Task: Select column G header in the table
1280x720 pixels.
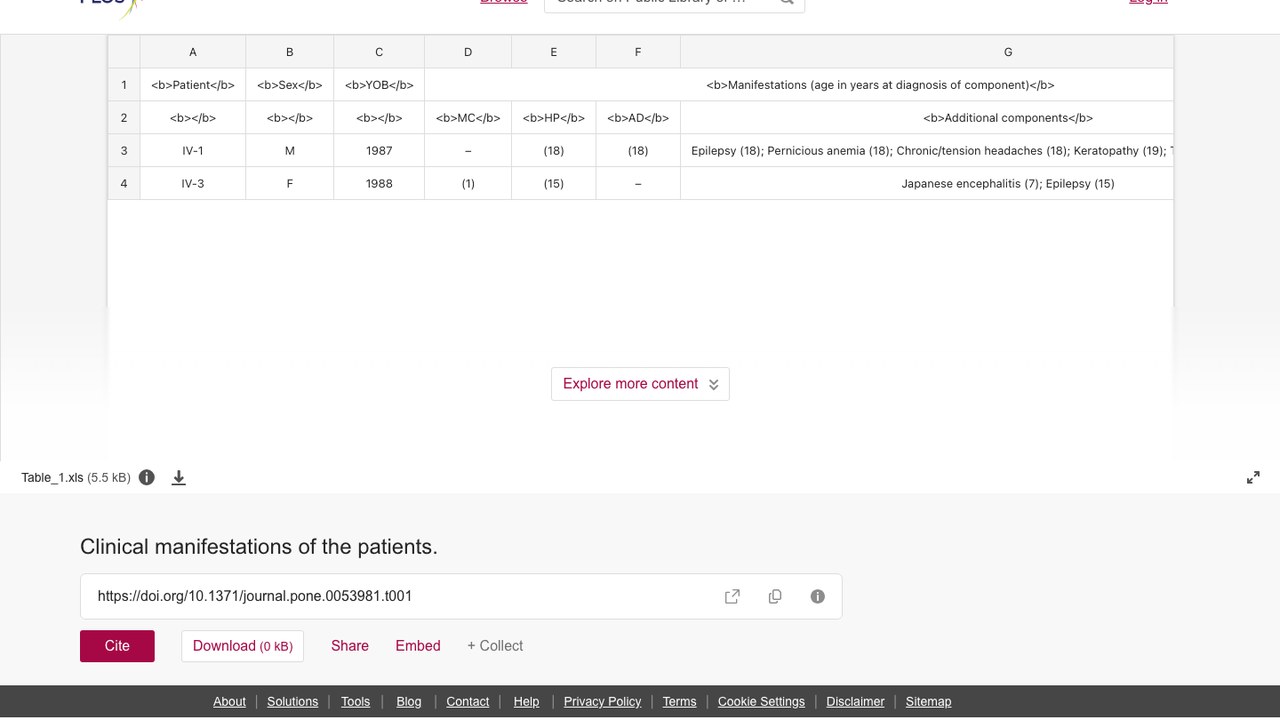Action: (927, 52)
